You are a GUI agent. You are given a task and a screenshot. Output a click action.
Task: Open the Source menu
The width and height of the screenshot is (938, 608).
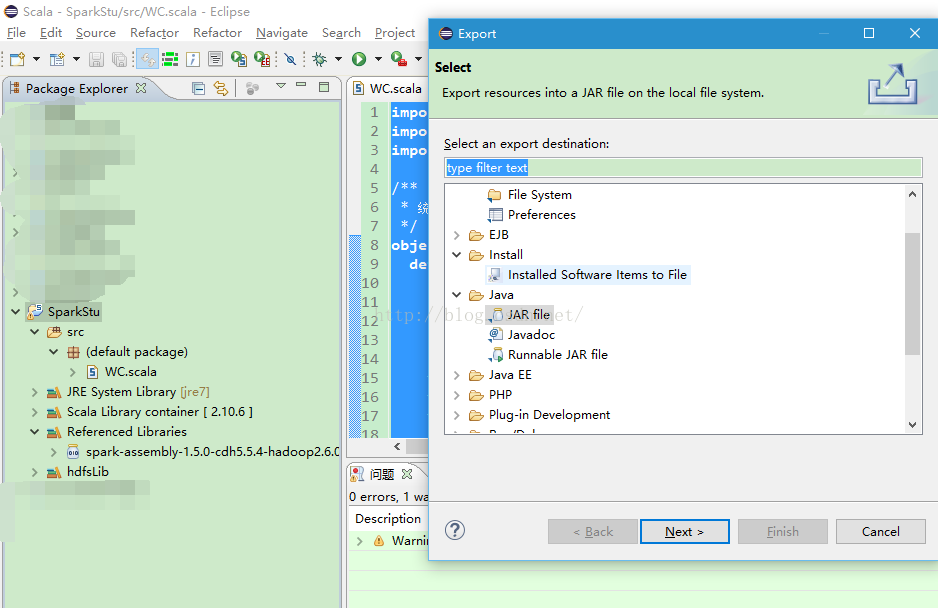(96, 33)
